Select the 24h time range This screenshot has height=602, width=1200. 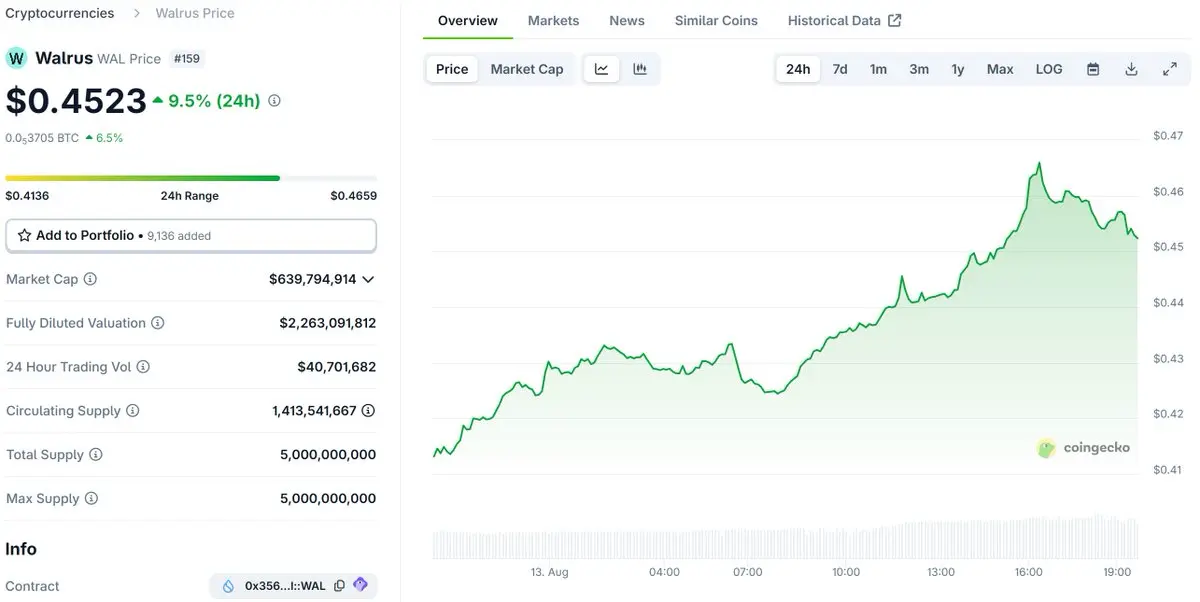point(798,69)
